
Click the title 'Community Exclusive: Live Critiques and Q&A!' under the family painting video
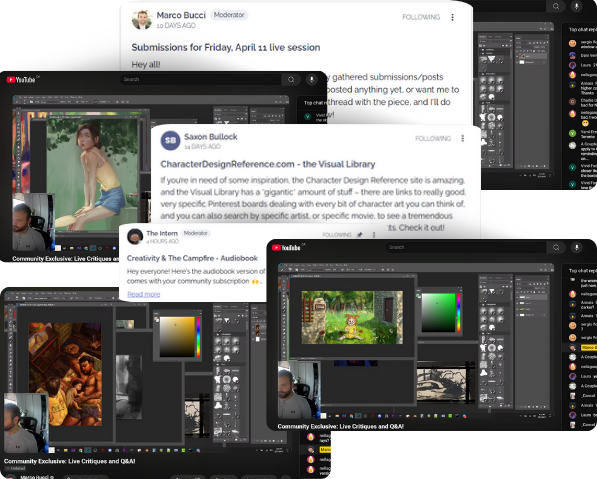(70, 461)
